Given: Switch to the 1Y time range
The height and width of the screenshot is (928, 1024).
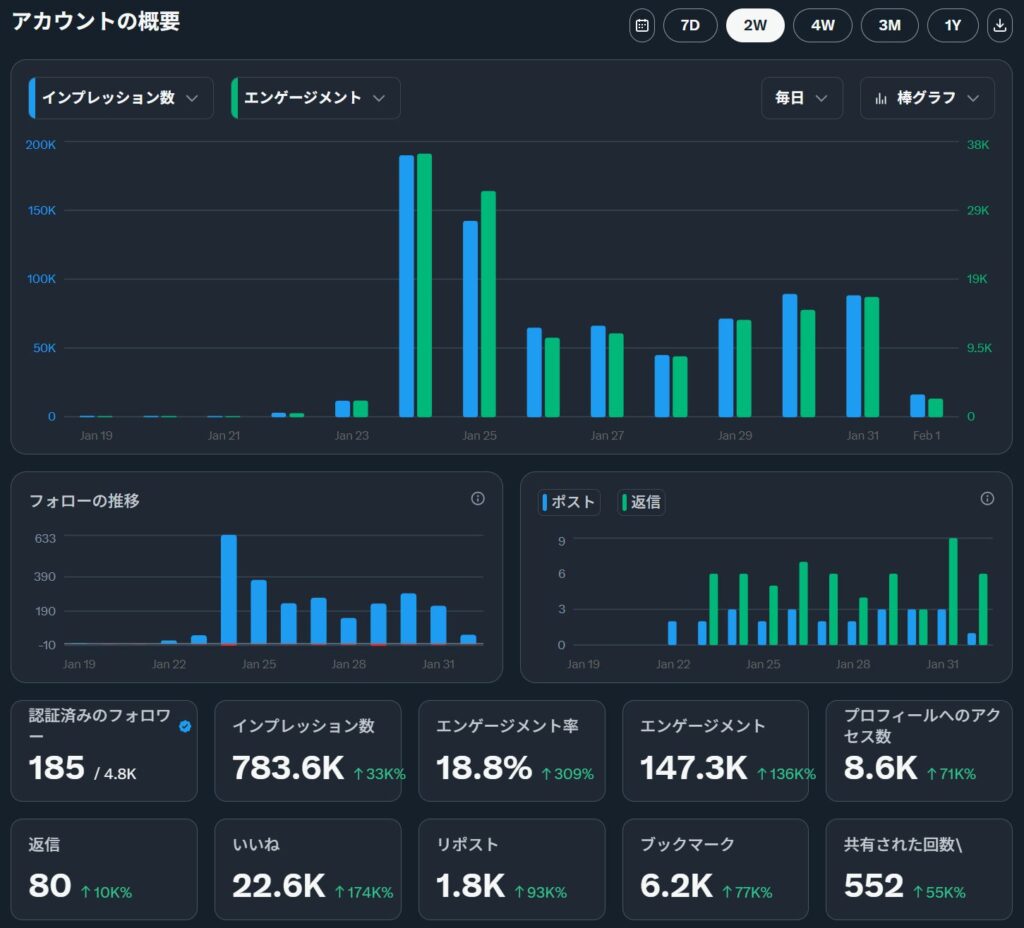Looking at the screenshot, I should (952, 25).
